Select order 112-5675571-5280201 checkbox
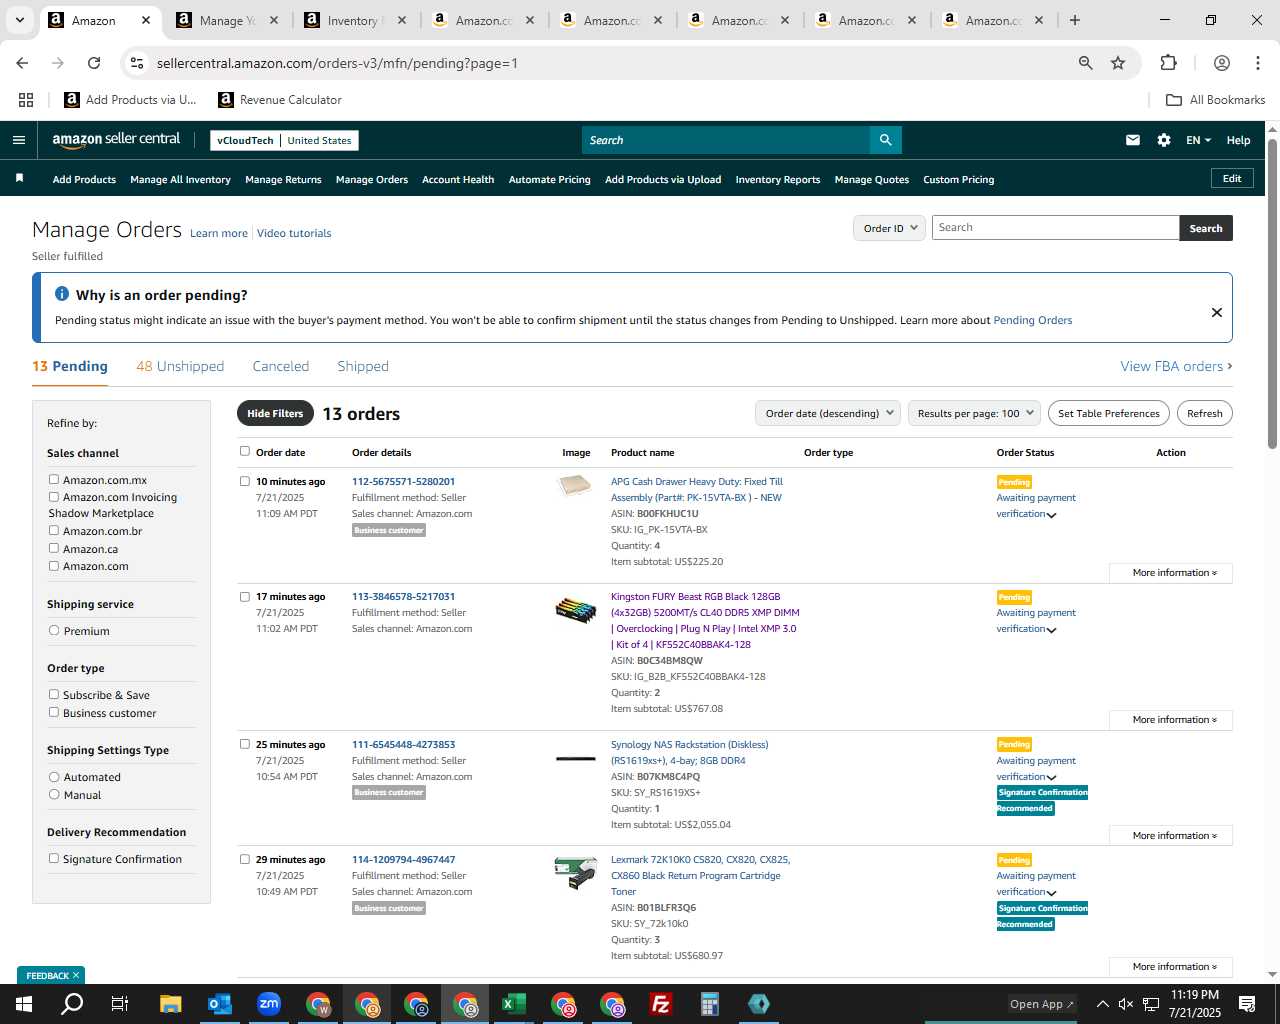The width and height of the screenshot is (1280, 1024). click(x=245, y=481)
